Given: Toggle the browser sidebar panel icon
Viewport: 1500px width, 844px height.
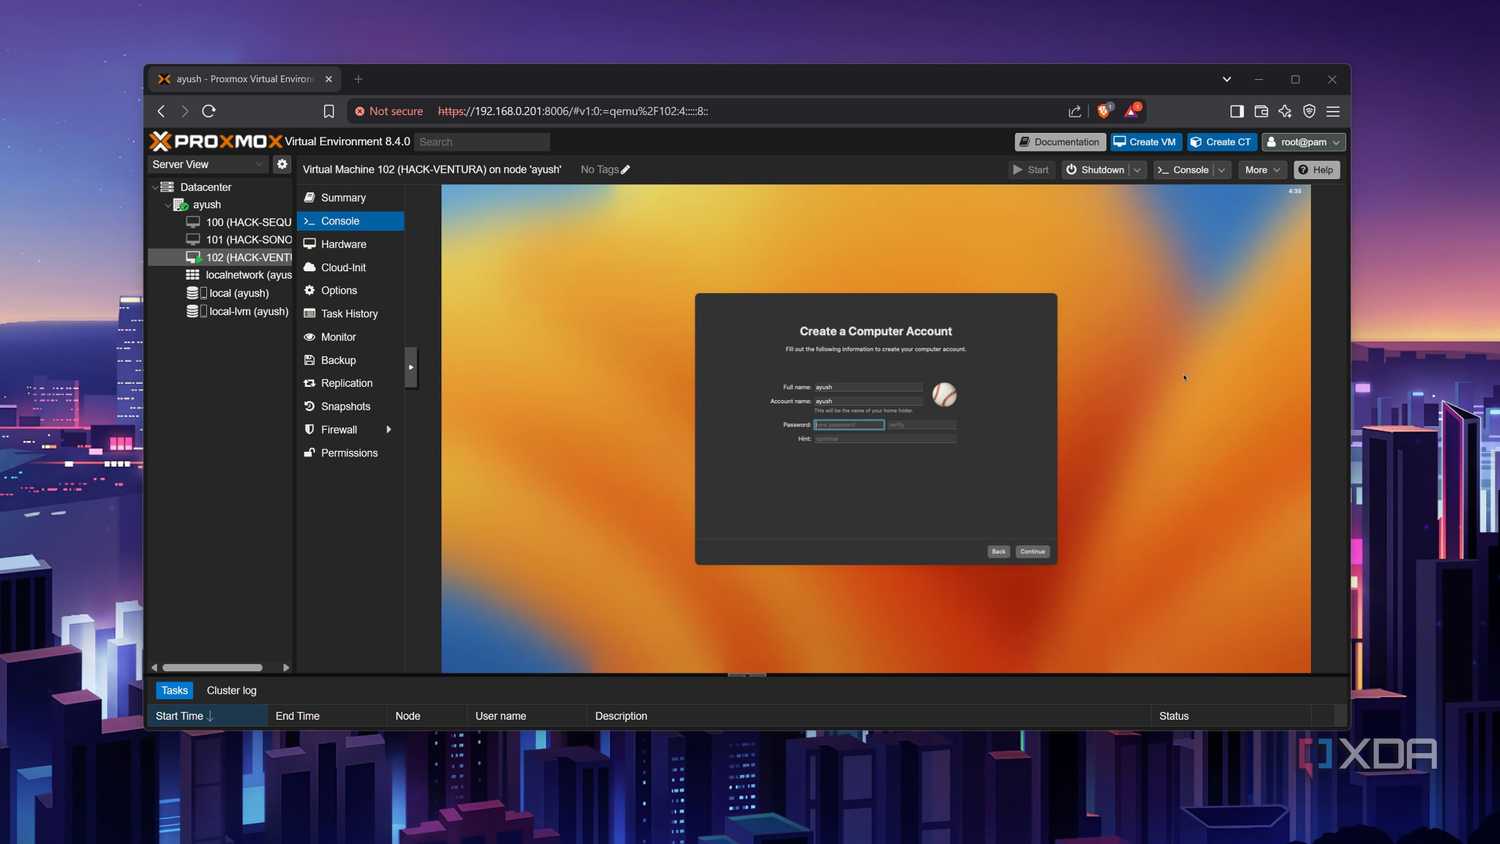Looking at the screenshot, I should [x=1237, y=111].
